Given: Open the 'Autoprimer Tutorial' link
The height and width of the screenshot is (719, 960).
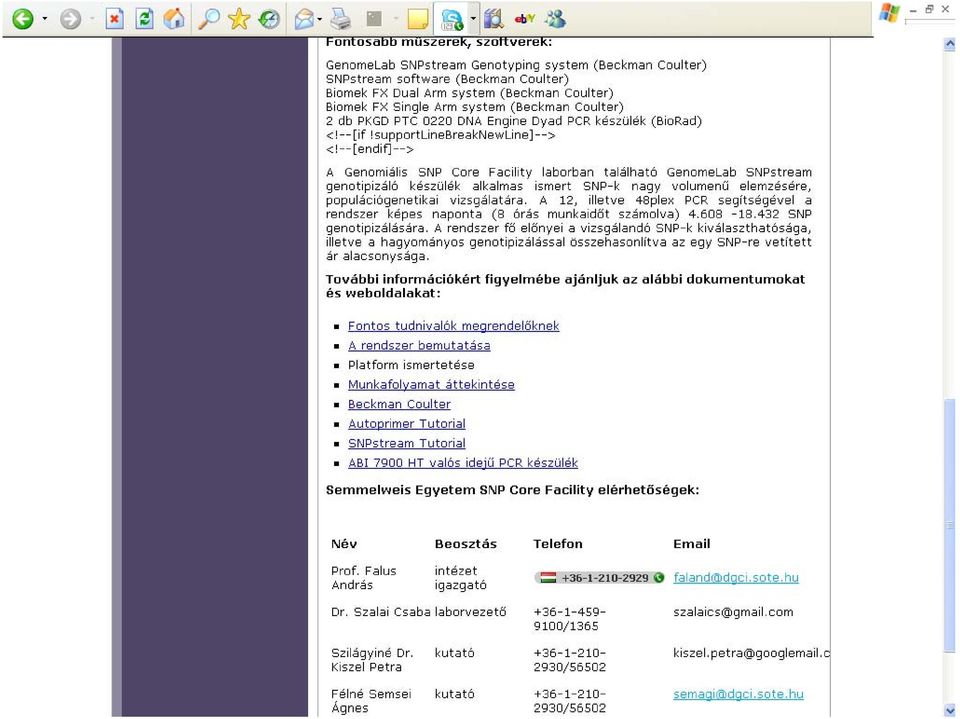Looking at the screenshot, I should 407,424.
